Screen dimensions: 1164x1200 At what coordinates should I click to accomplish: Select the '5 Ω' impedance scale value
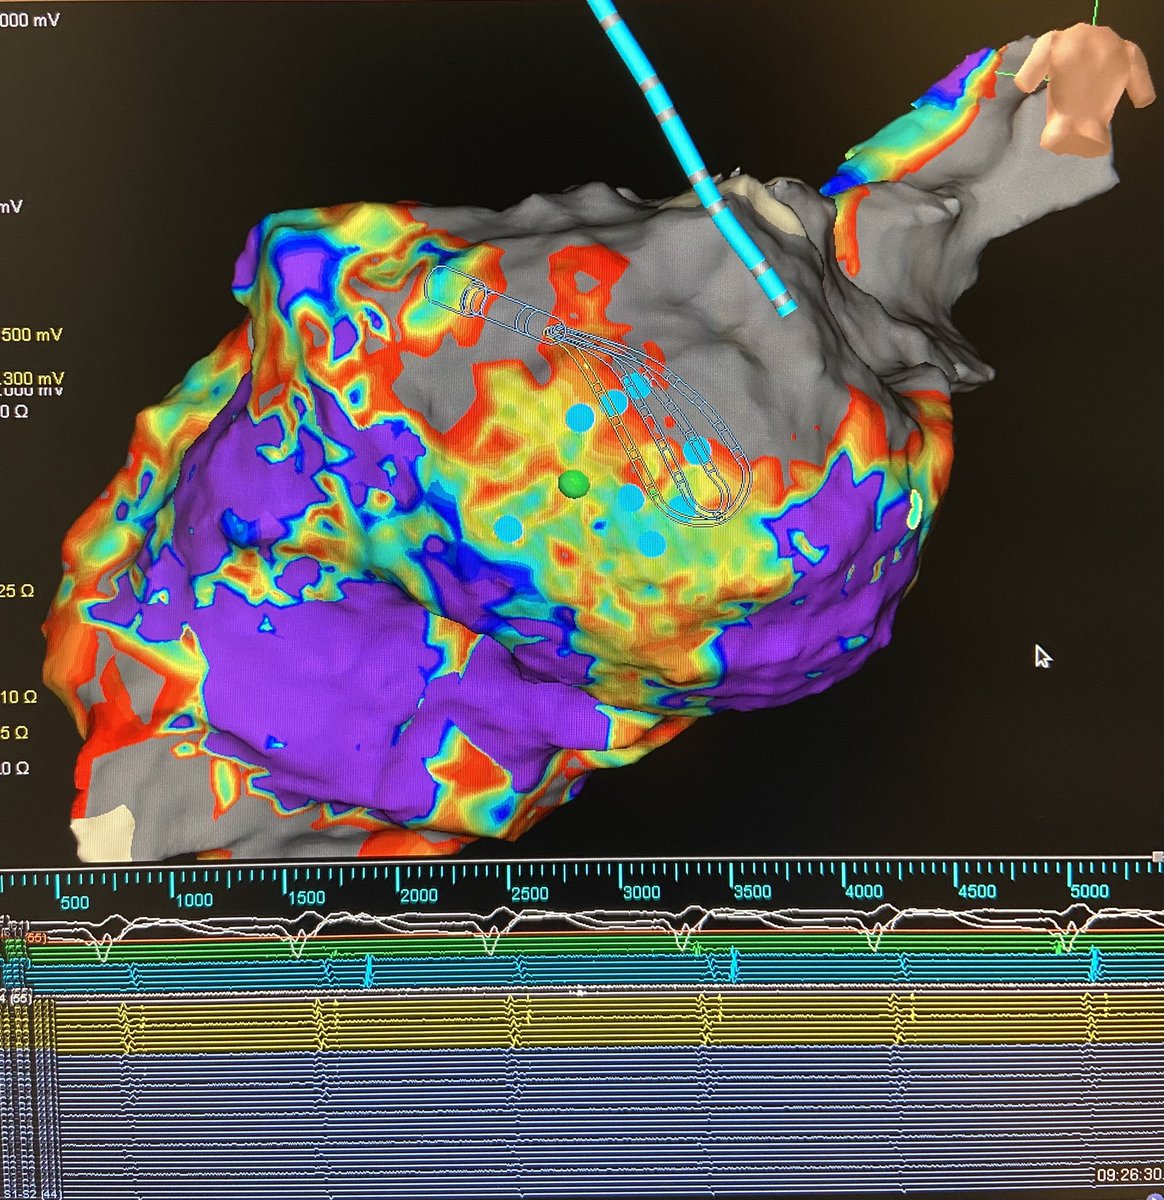[x=13, y=733]
